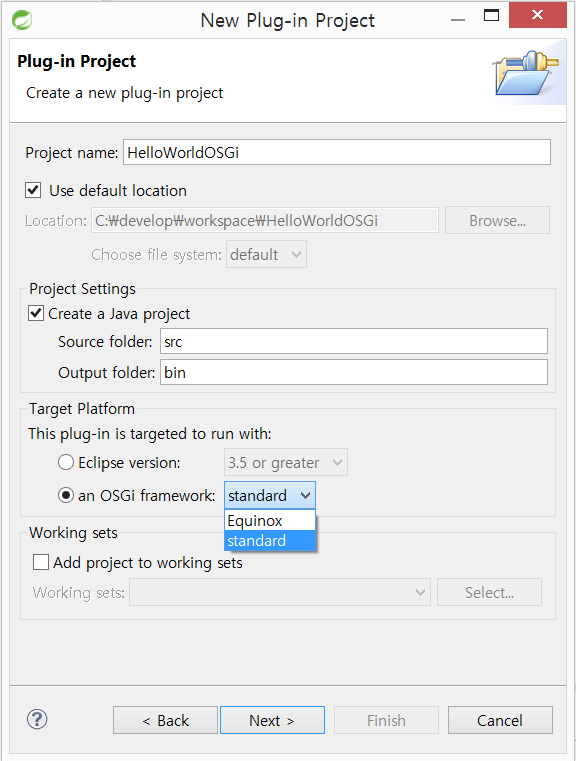Minimize the New Plug-in Project window

(x=458, y=20)
